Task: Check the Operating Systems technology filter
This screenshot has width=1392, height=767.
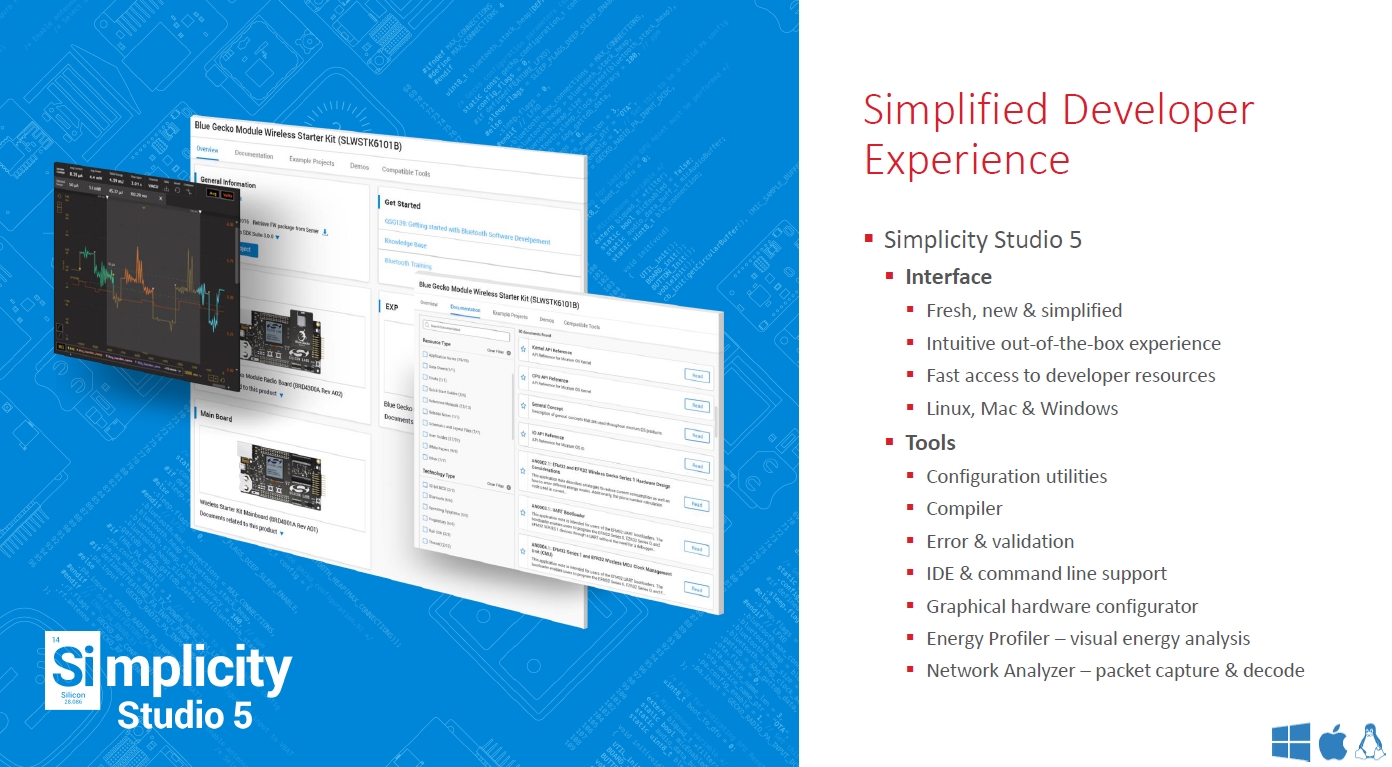Action: coord(425,507)
